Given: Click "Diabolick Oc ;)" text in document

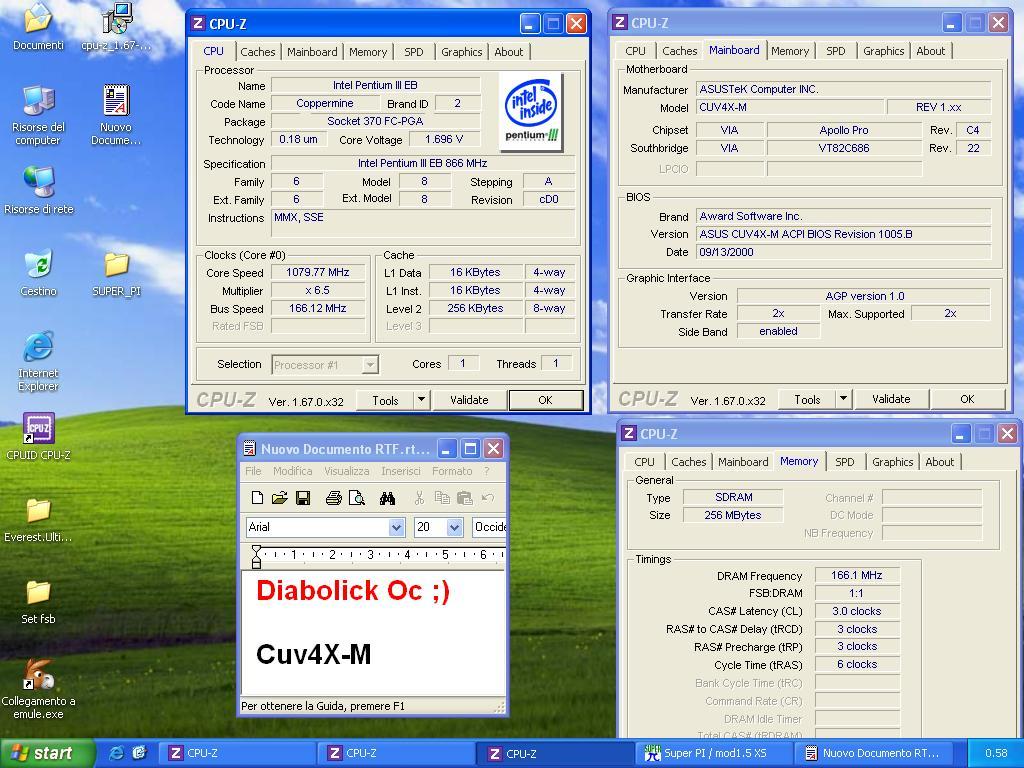Looking at the screenshot, I should (x=353, y=590).
